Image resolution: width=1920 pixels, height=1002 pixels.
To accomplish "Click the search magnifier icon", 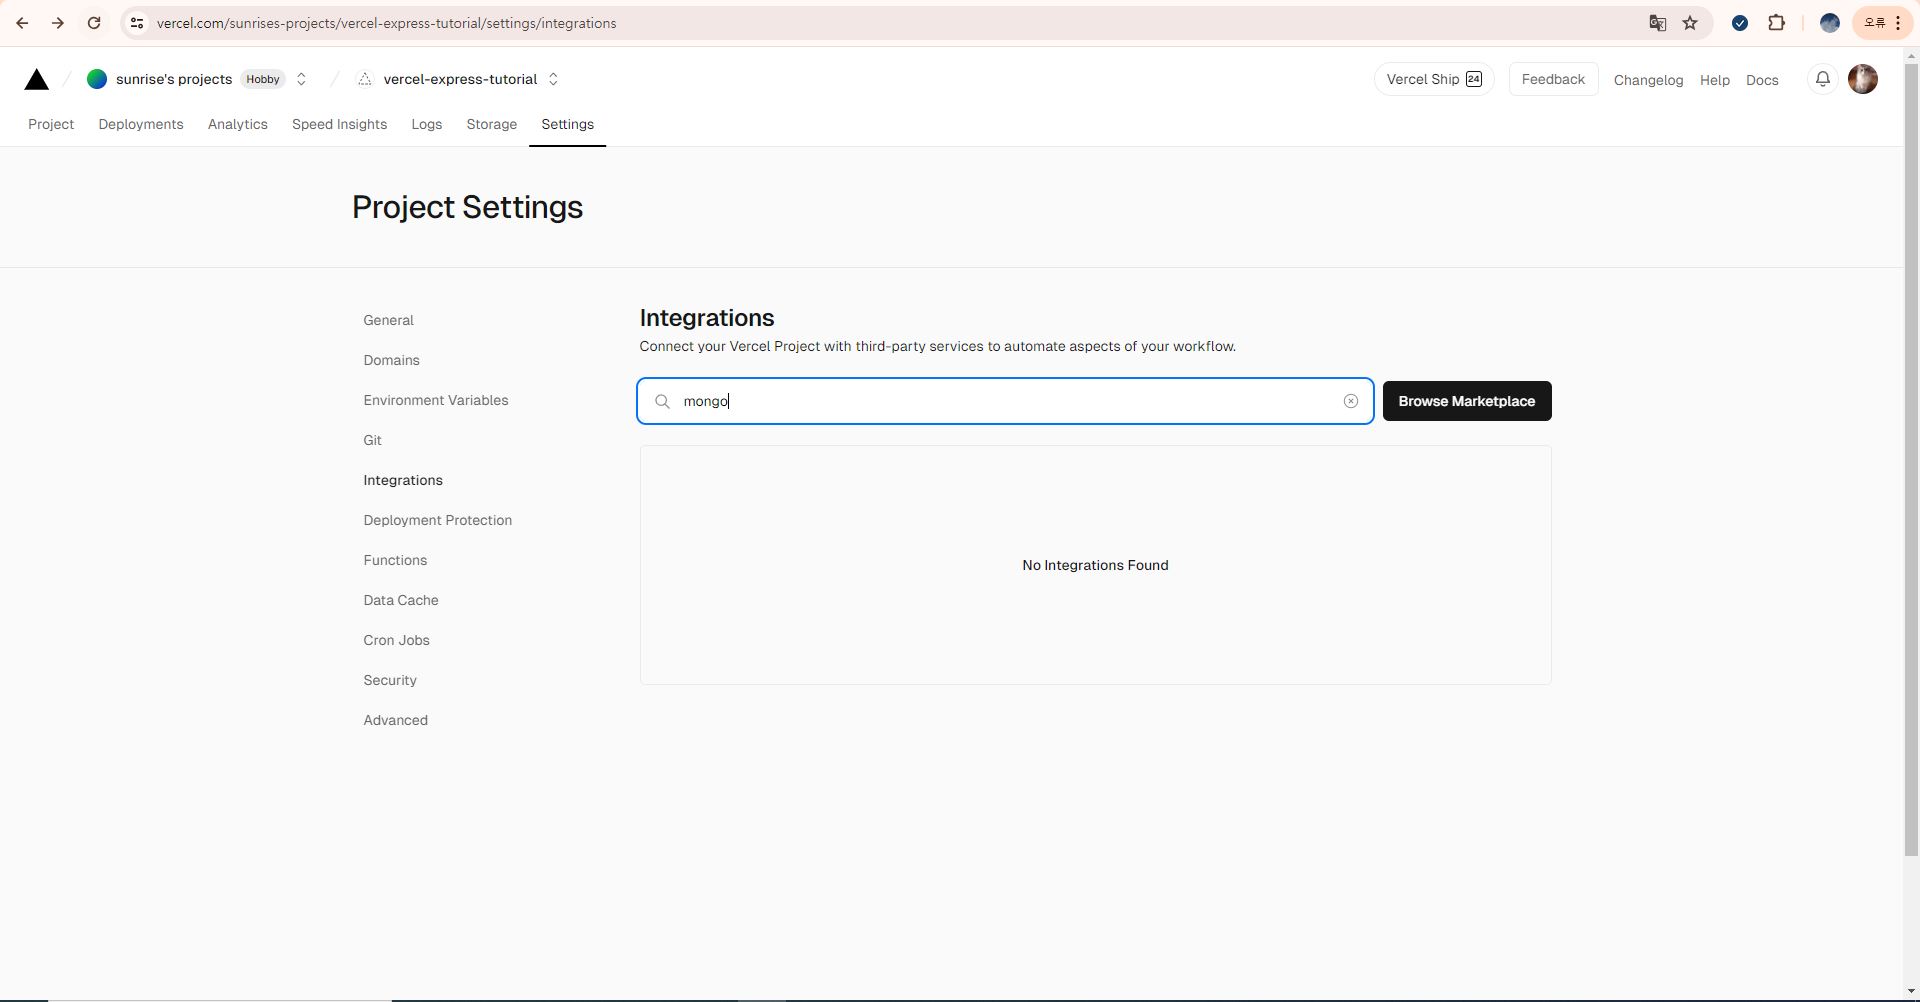I will click(662, 401).
